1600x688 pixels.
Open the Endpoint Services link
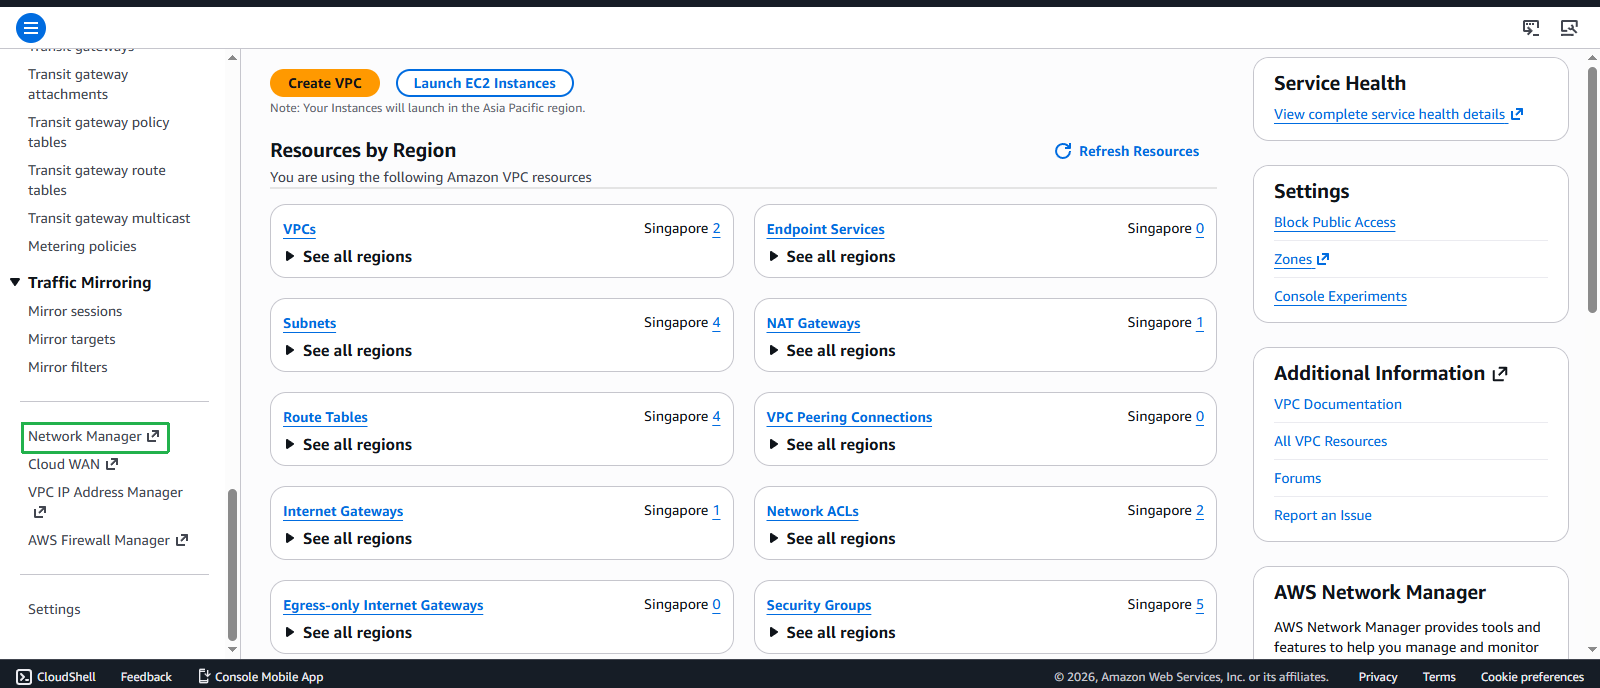click(x=825, y=229)
